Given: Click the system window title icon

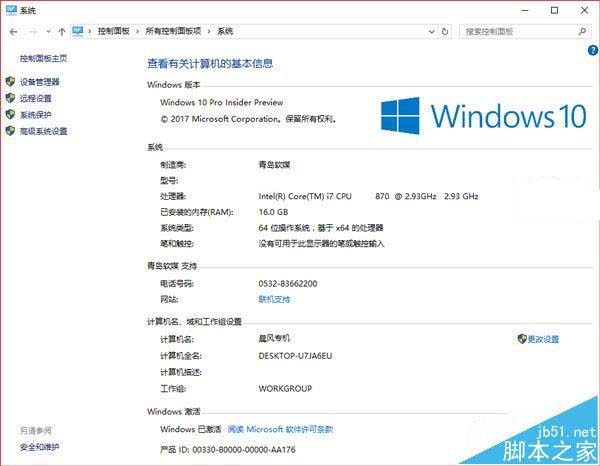Looking at the screenshot, I should 11,10.
